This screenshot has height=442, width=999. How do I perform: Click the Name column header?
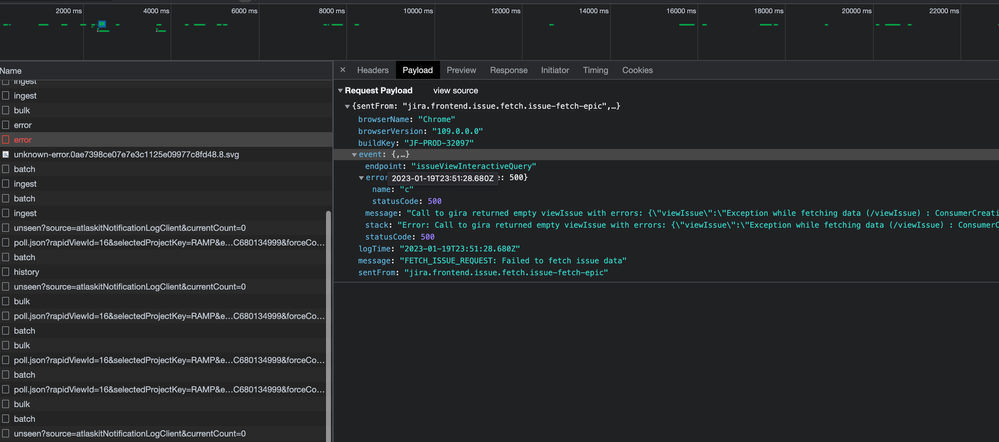pos(166,71)
